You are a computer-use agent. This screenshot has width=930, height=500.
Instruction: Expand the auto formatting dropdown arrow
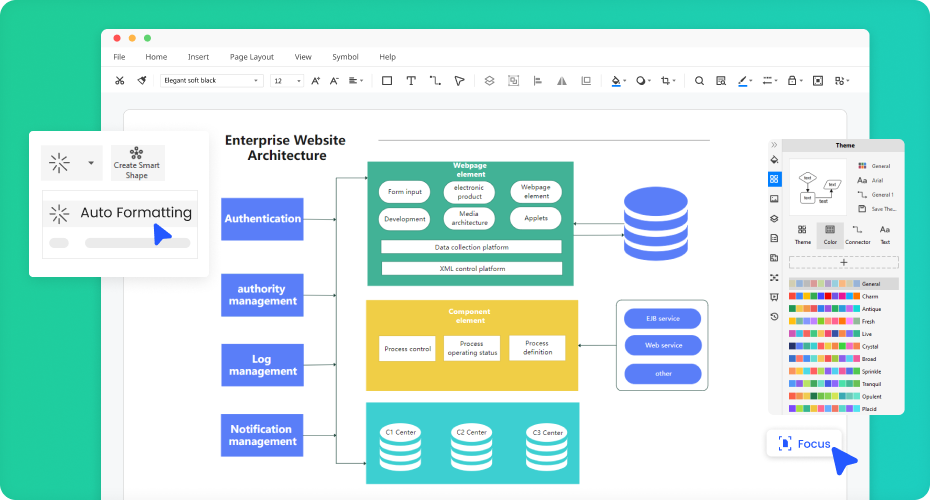(x=91, y=162)
